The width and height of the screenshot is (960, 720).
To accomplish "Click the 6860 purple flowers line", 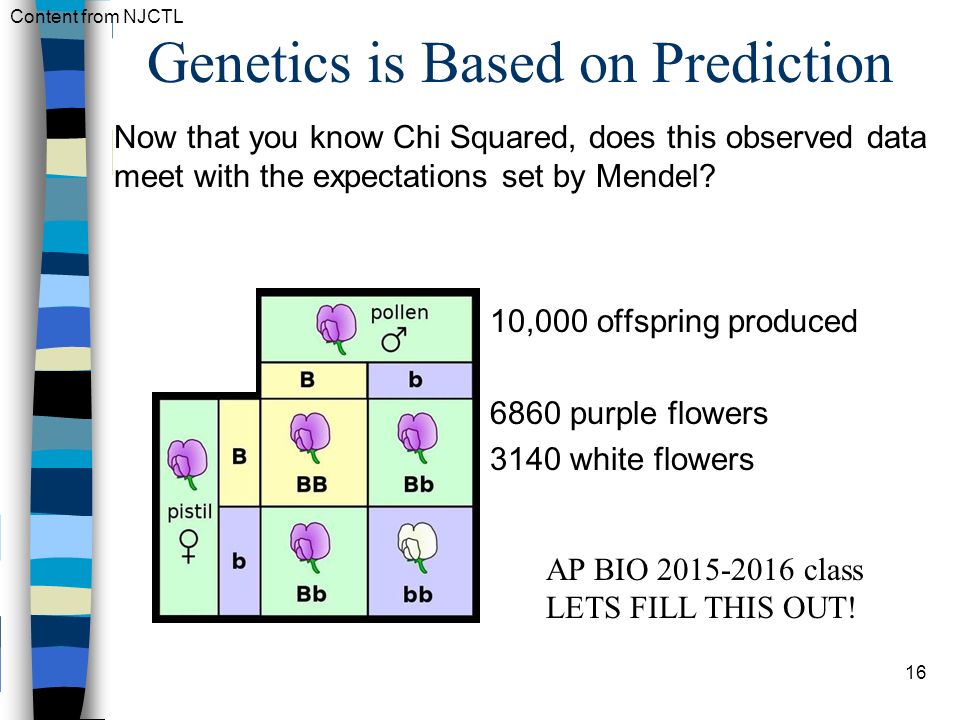I will (628, 413).
